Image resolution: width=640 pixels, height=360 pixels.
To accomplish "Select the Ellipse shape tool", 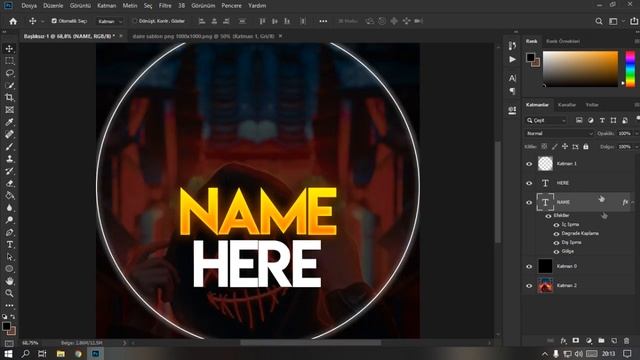I will click(x=9, y=269).
